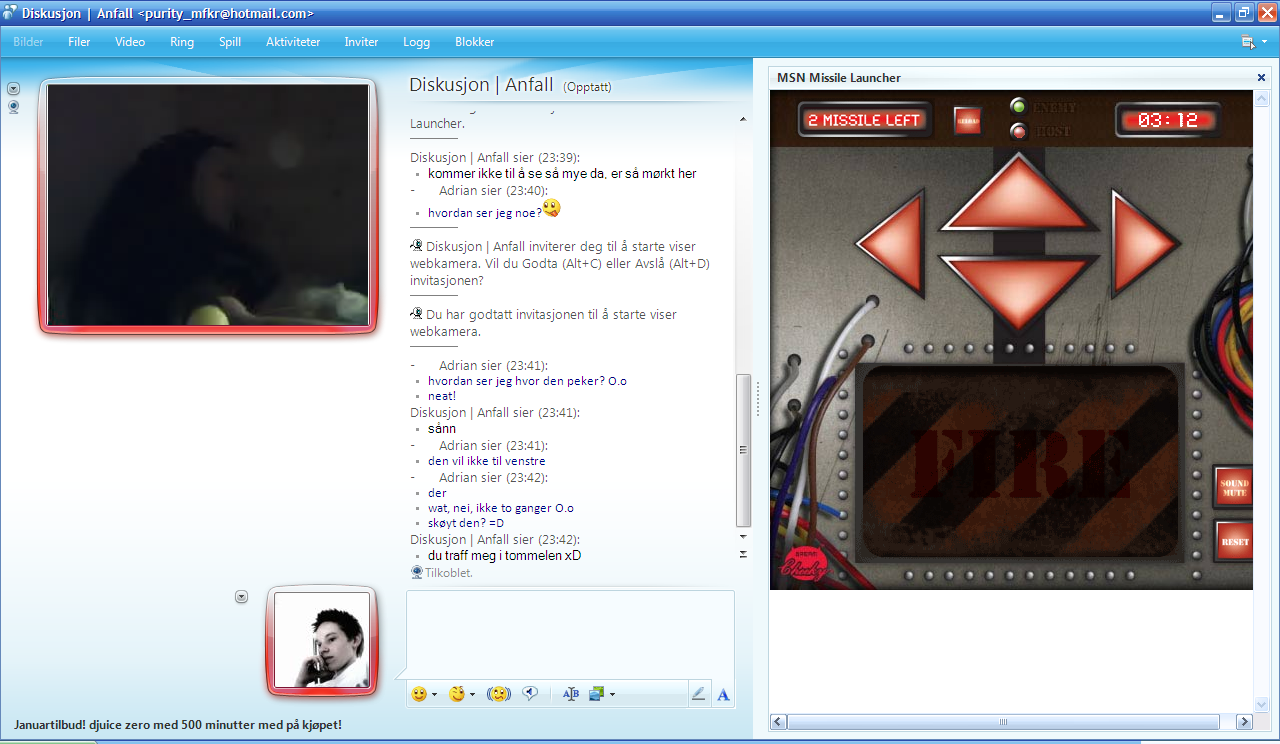This screenshot has width=1280, height=744.
Task: Select the green ENEMY indicator light
Action: click(1018, 106)
